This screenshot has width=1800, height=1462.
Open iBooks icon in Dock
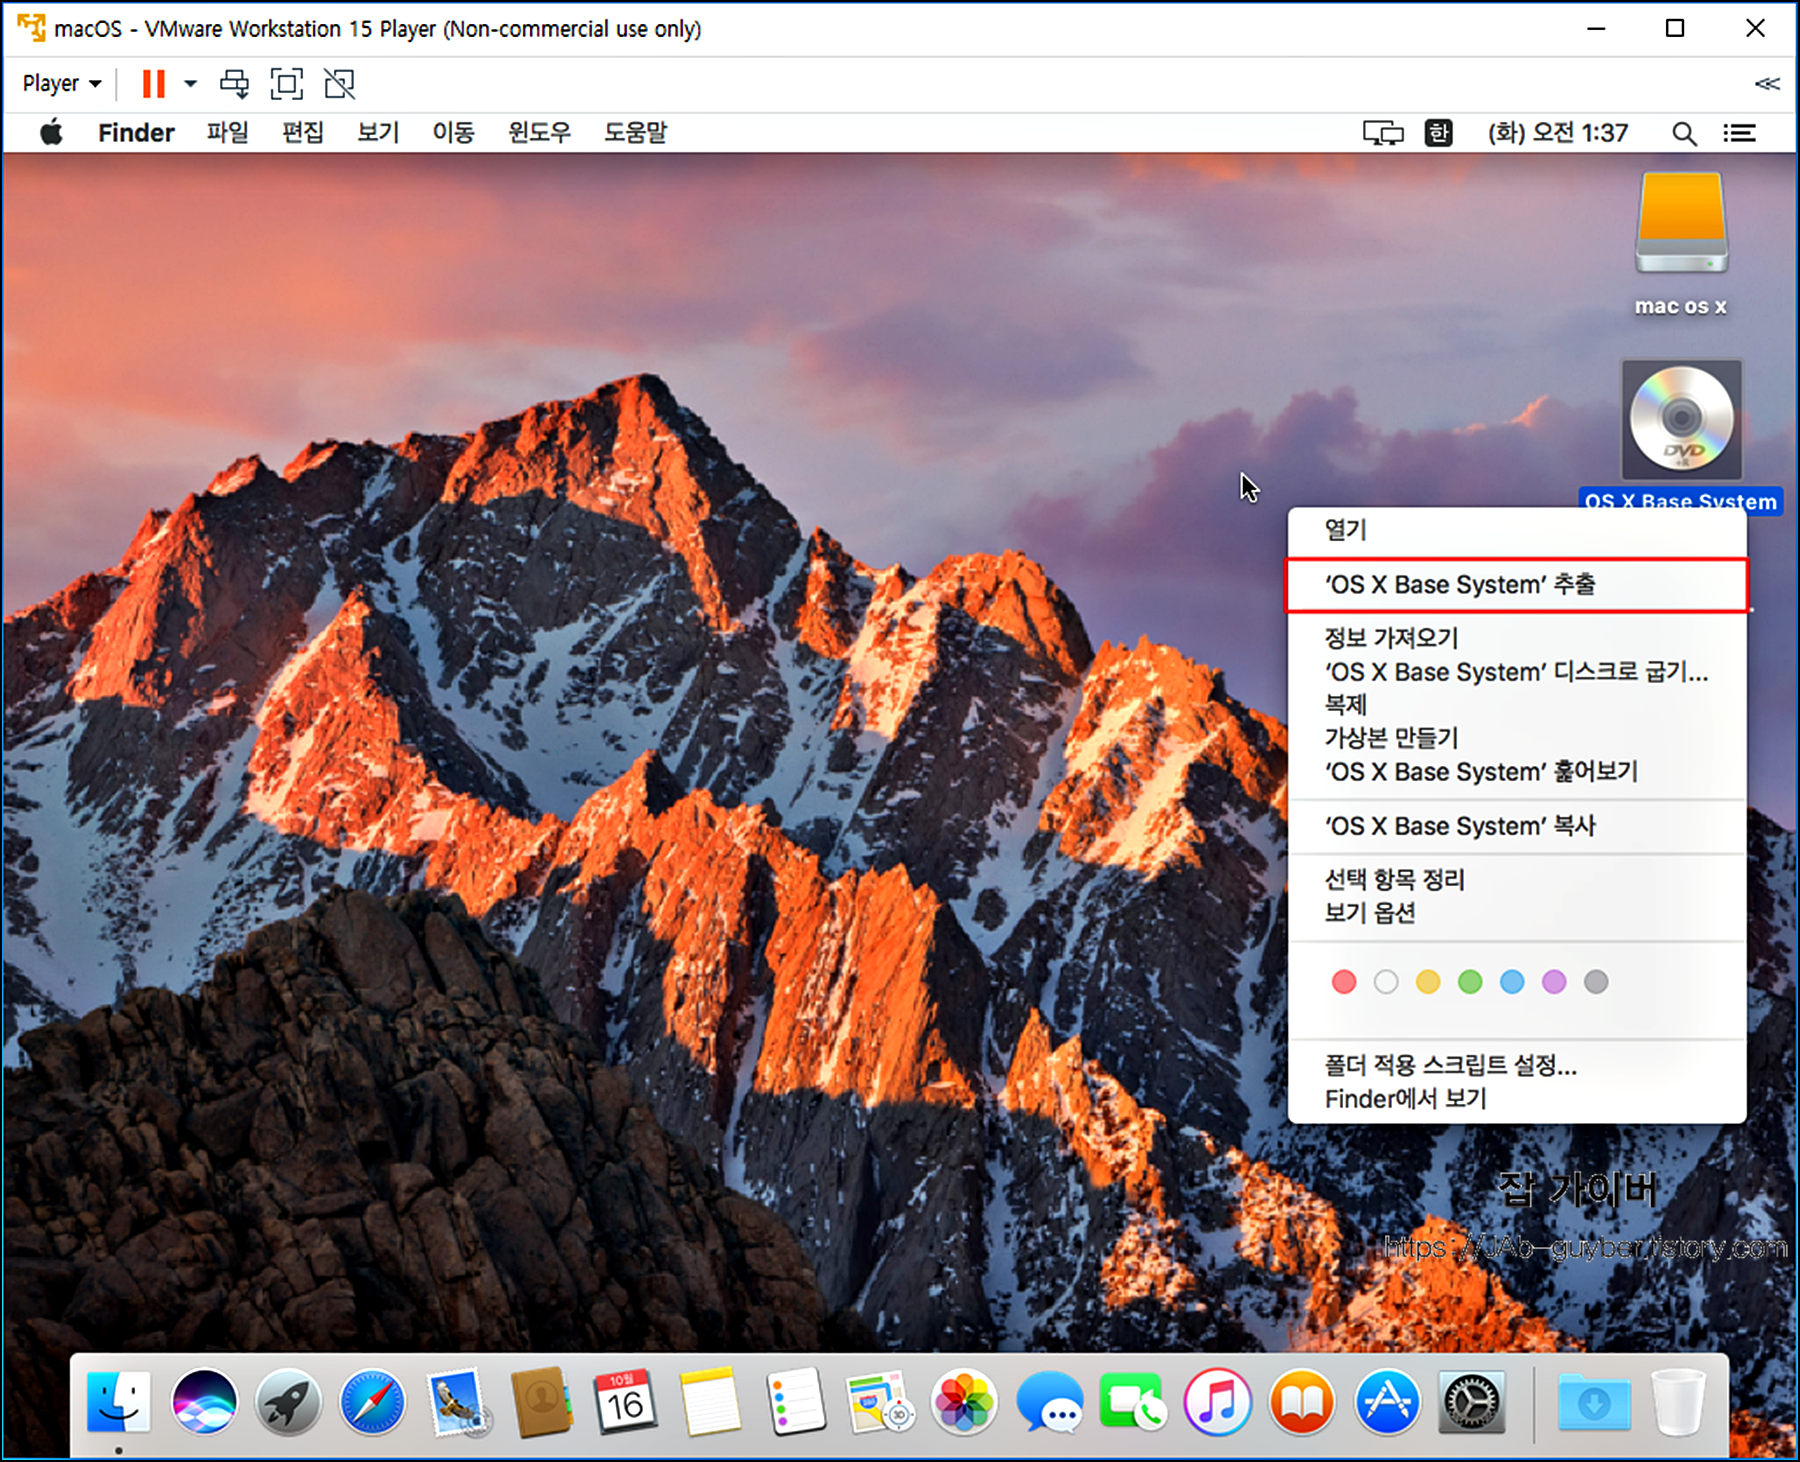[x=1302, y=1402]
